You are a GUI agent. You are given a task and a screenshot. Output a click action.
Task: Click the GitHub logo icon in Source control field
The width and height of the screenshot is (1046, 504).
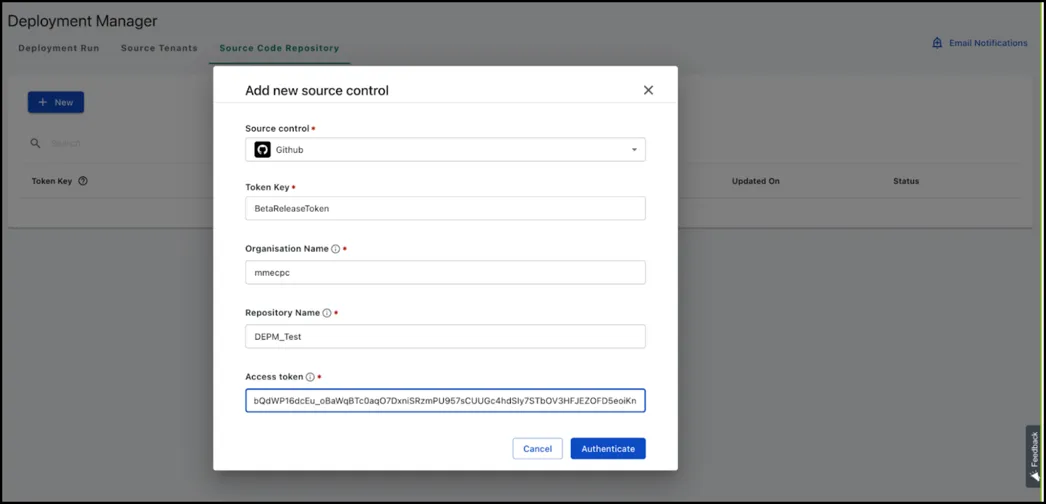click(262, 150)
